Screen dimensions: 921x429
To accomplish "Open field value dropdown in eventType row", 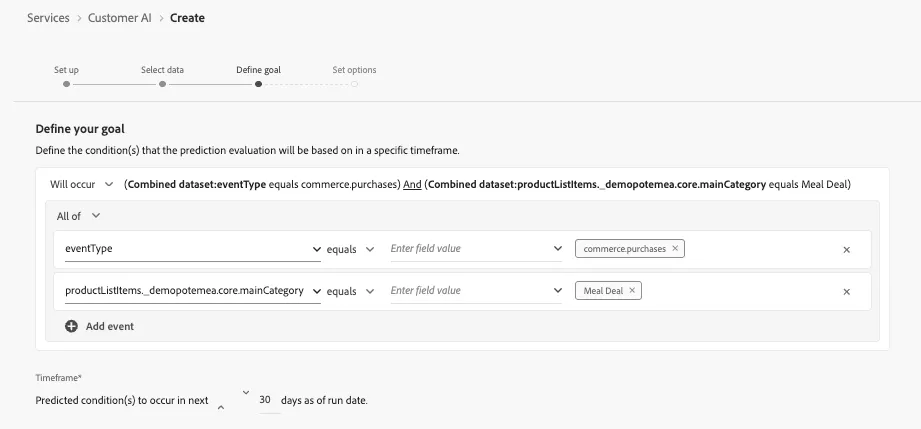I will point(557,249).
